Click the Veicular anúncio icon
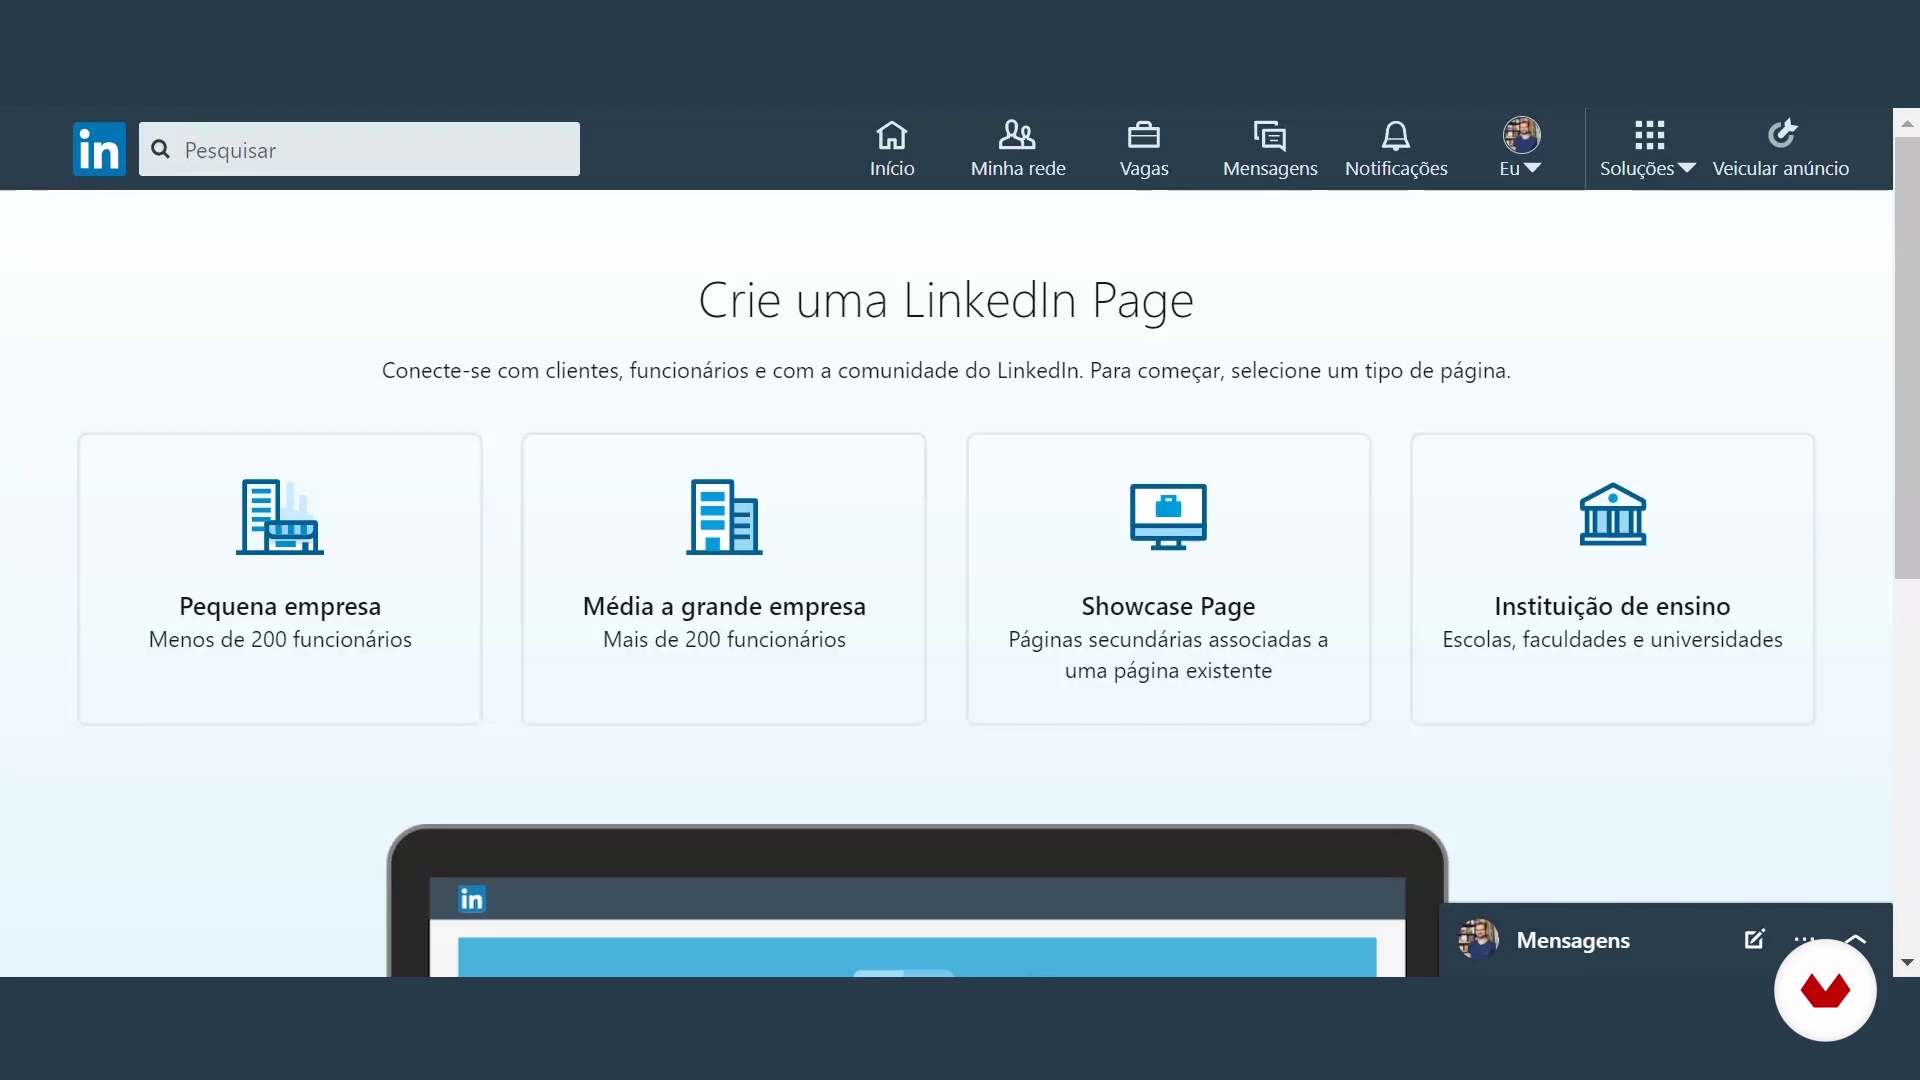 pyautogui.click(x=1782, y=134)
